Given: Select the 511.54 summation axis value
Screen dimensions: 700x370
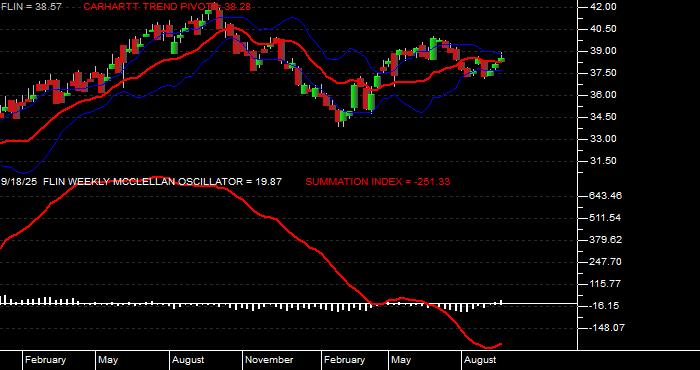Looking at the screenshot, I should [606, 218].
